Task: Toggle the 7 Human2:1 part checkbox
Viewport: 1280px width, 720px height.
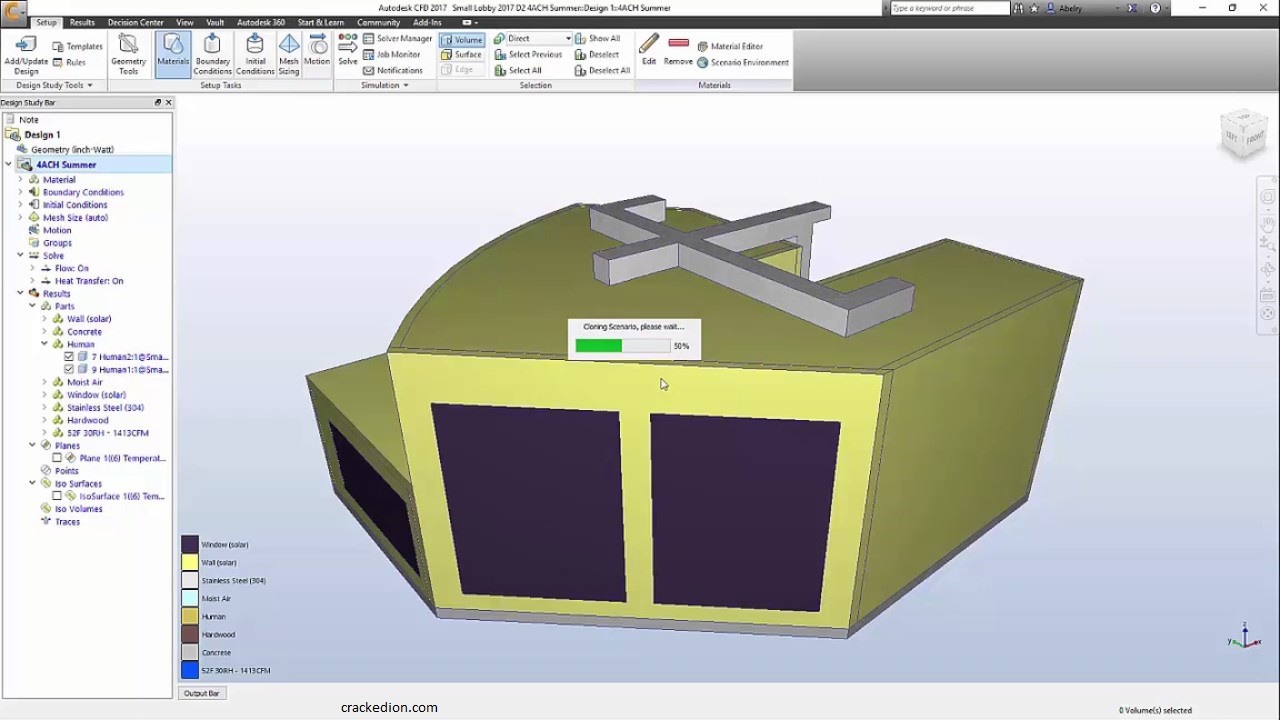Action: point(69,357)
